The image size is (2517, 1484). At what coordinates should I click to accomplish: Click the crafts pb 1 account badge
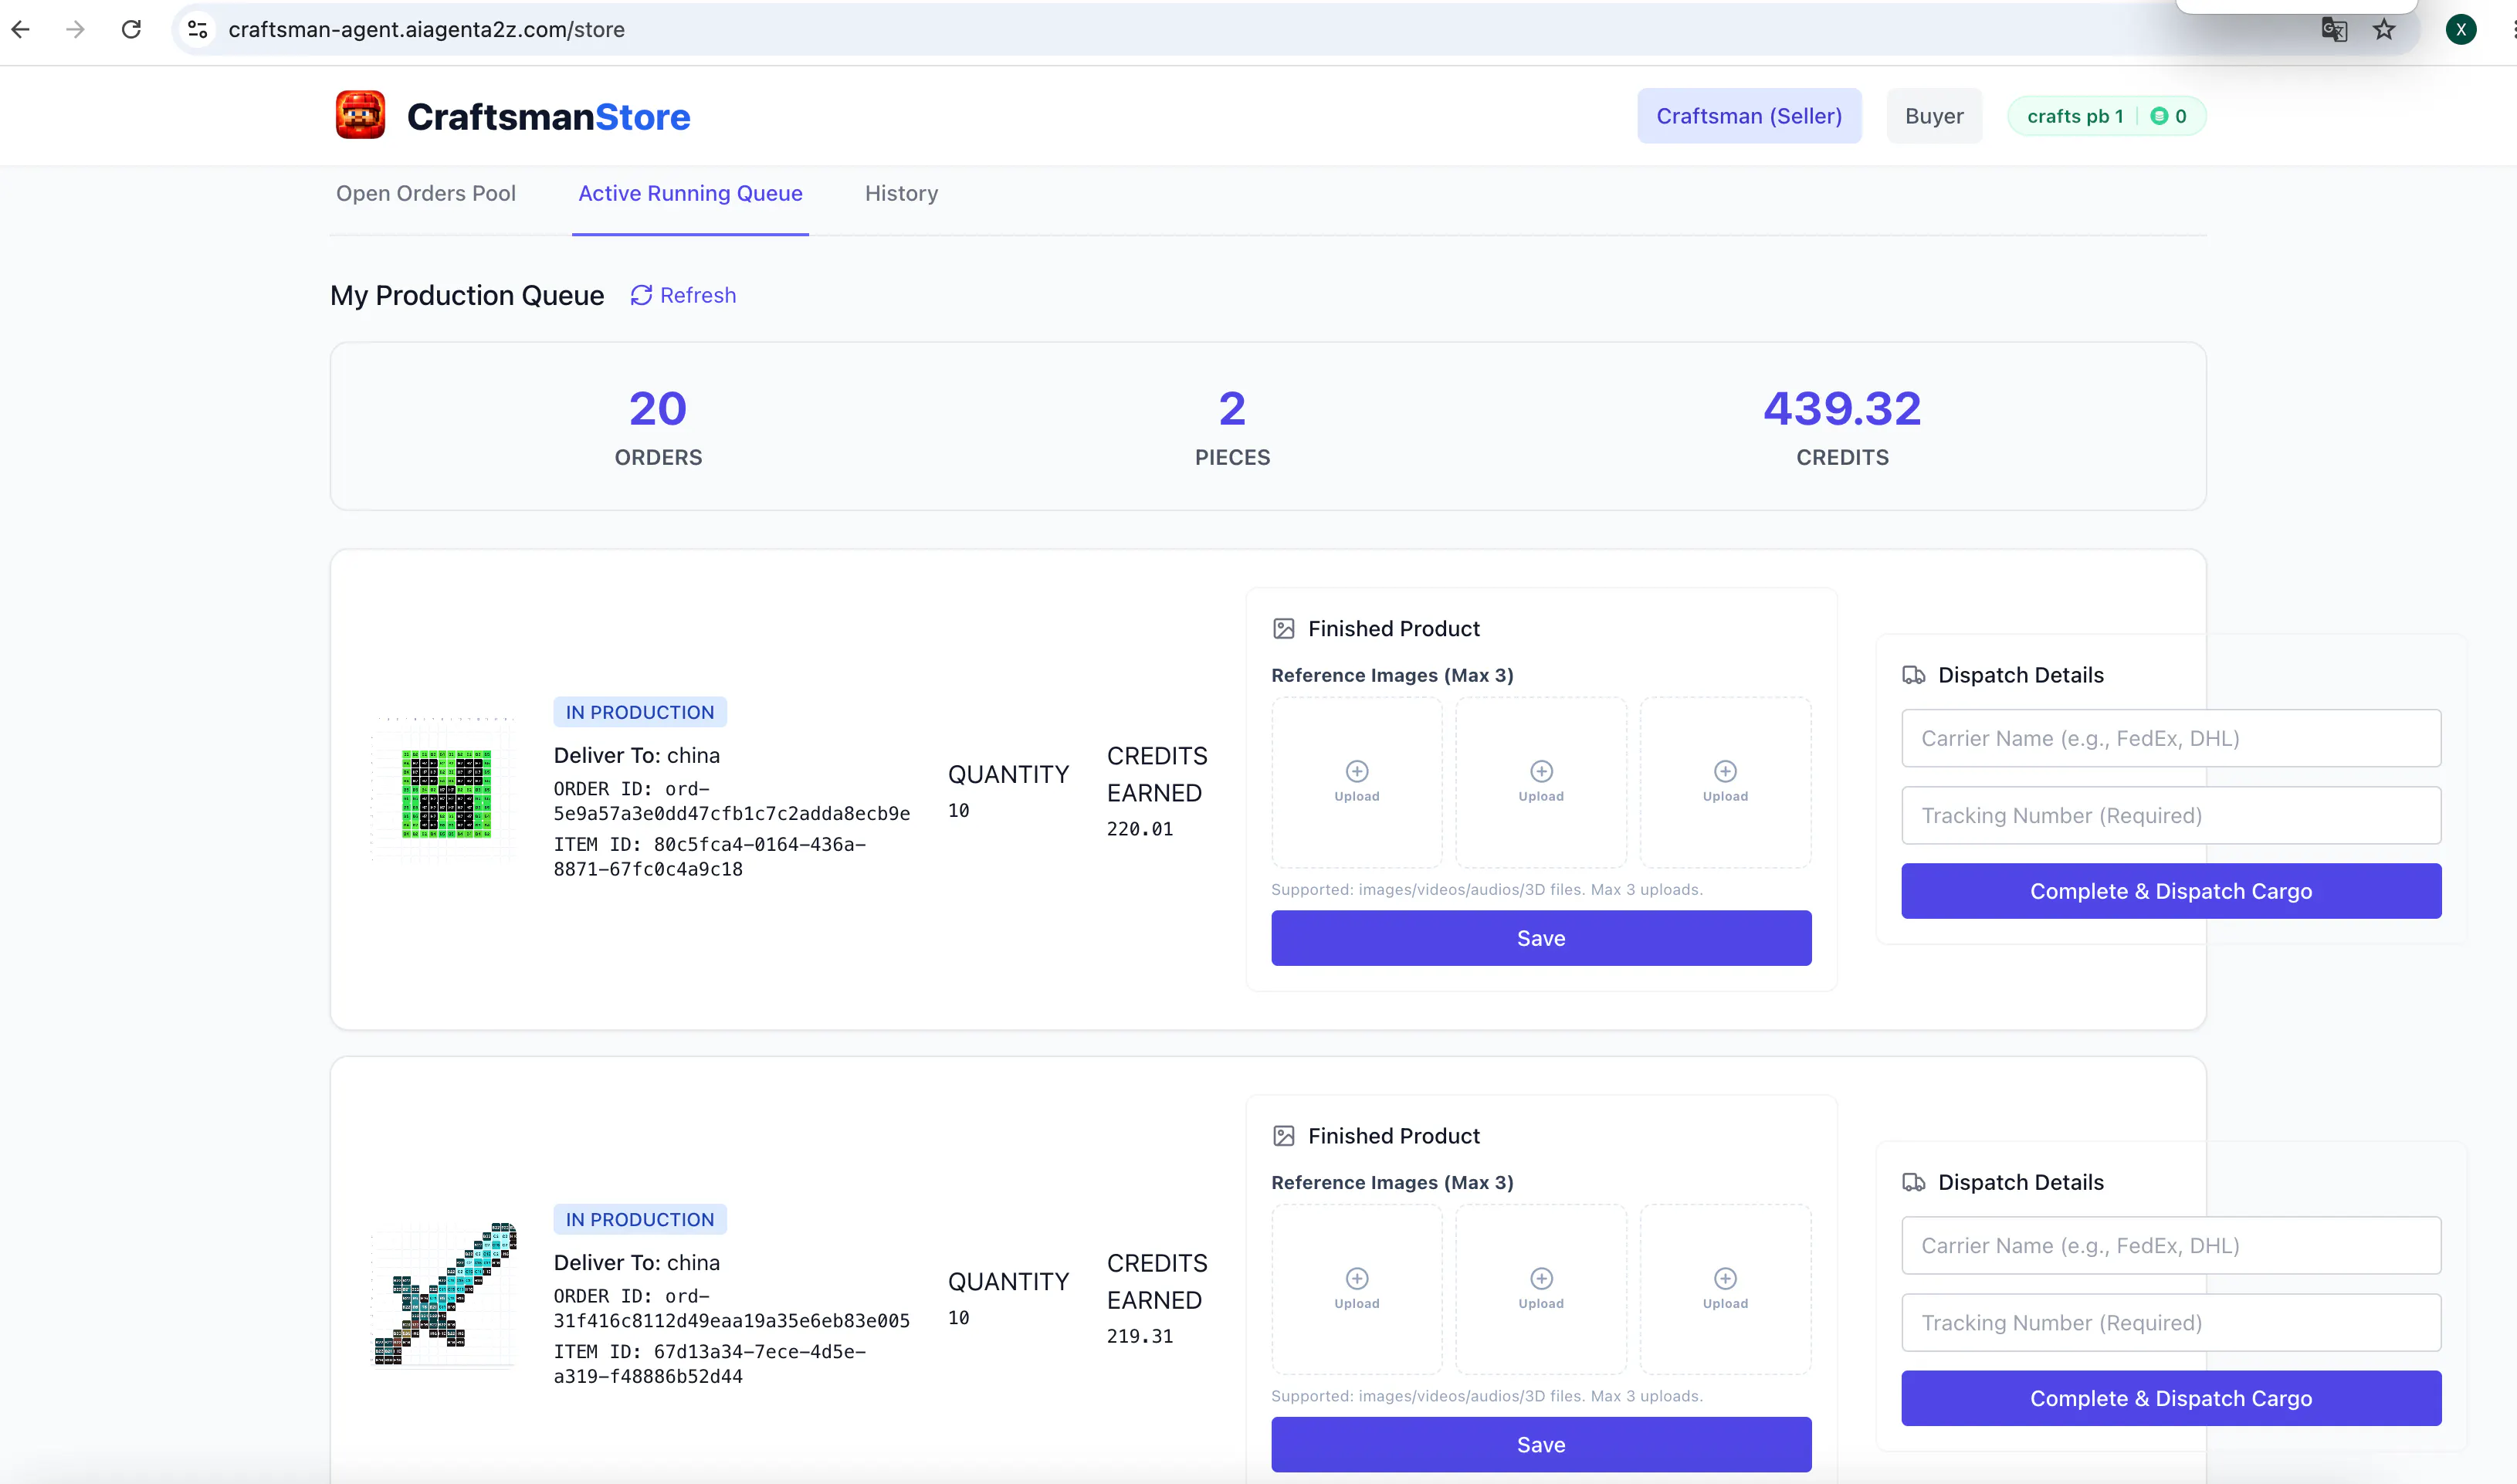tap(2106, 116)
